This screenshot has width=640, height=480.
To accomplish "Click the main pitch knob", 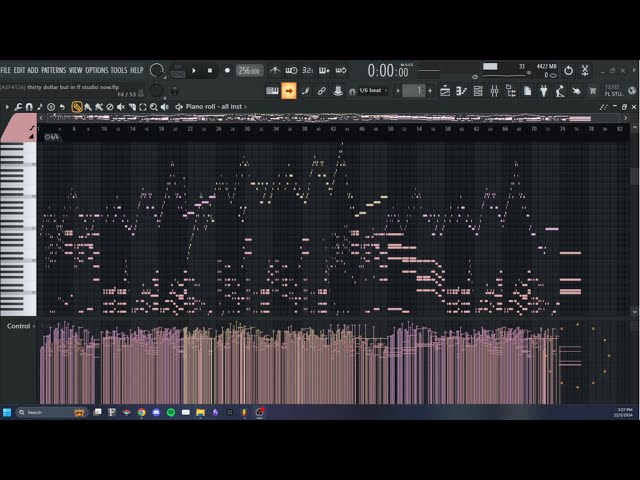I will [x=156, y=91].
